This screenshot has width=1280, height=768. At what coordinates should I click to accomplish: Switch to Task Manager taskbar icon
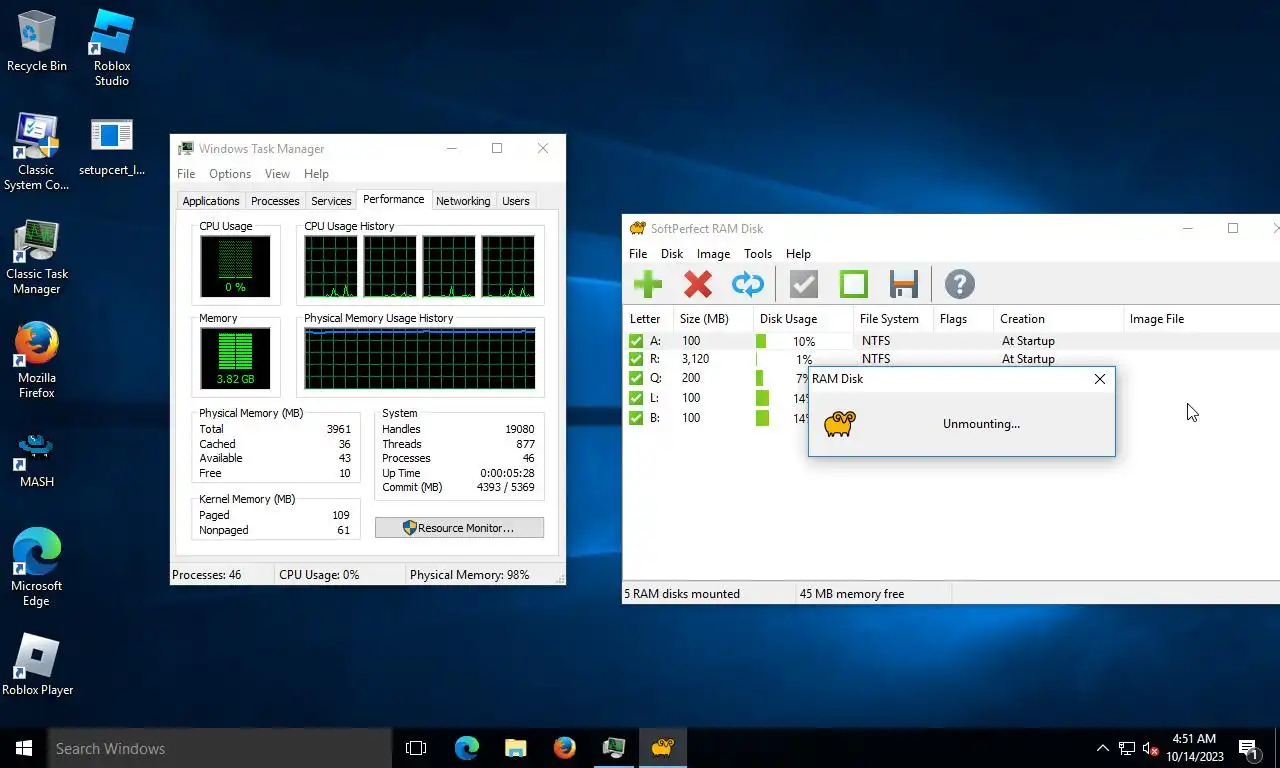(613, 748)
